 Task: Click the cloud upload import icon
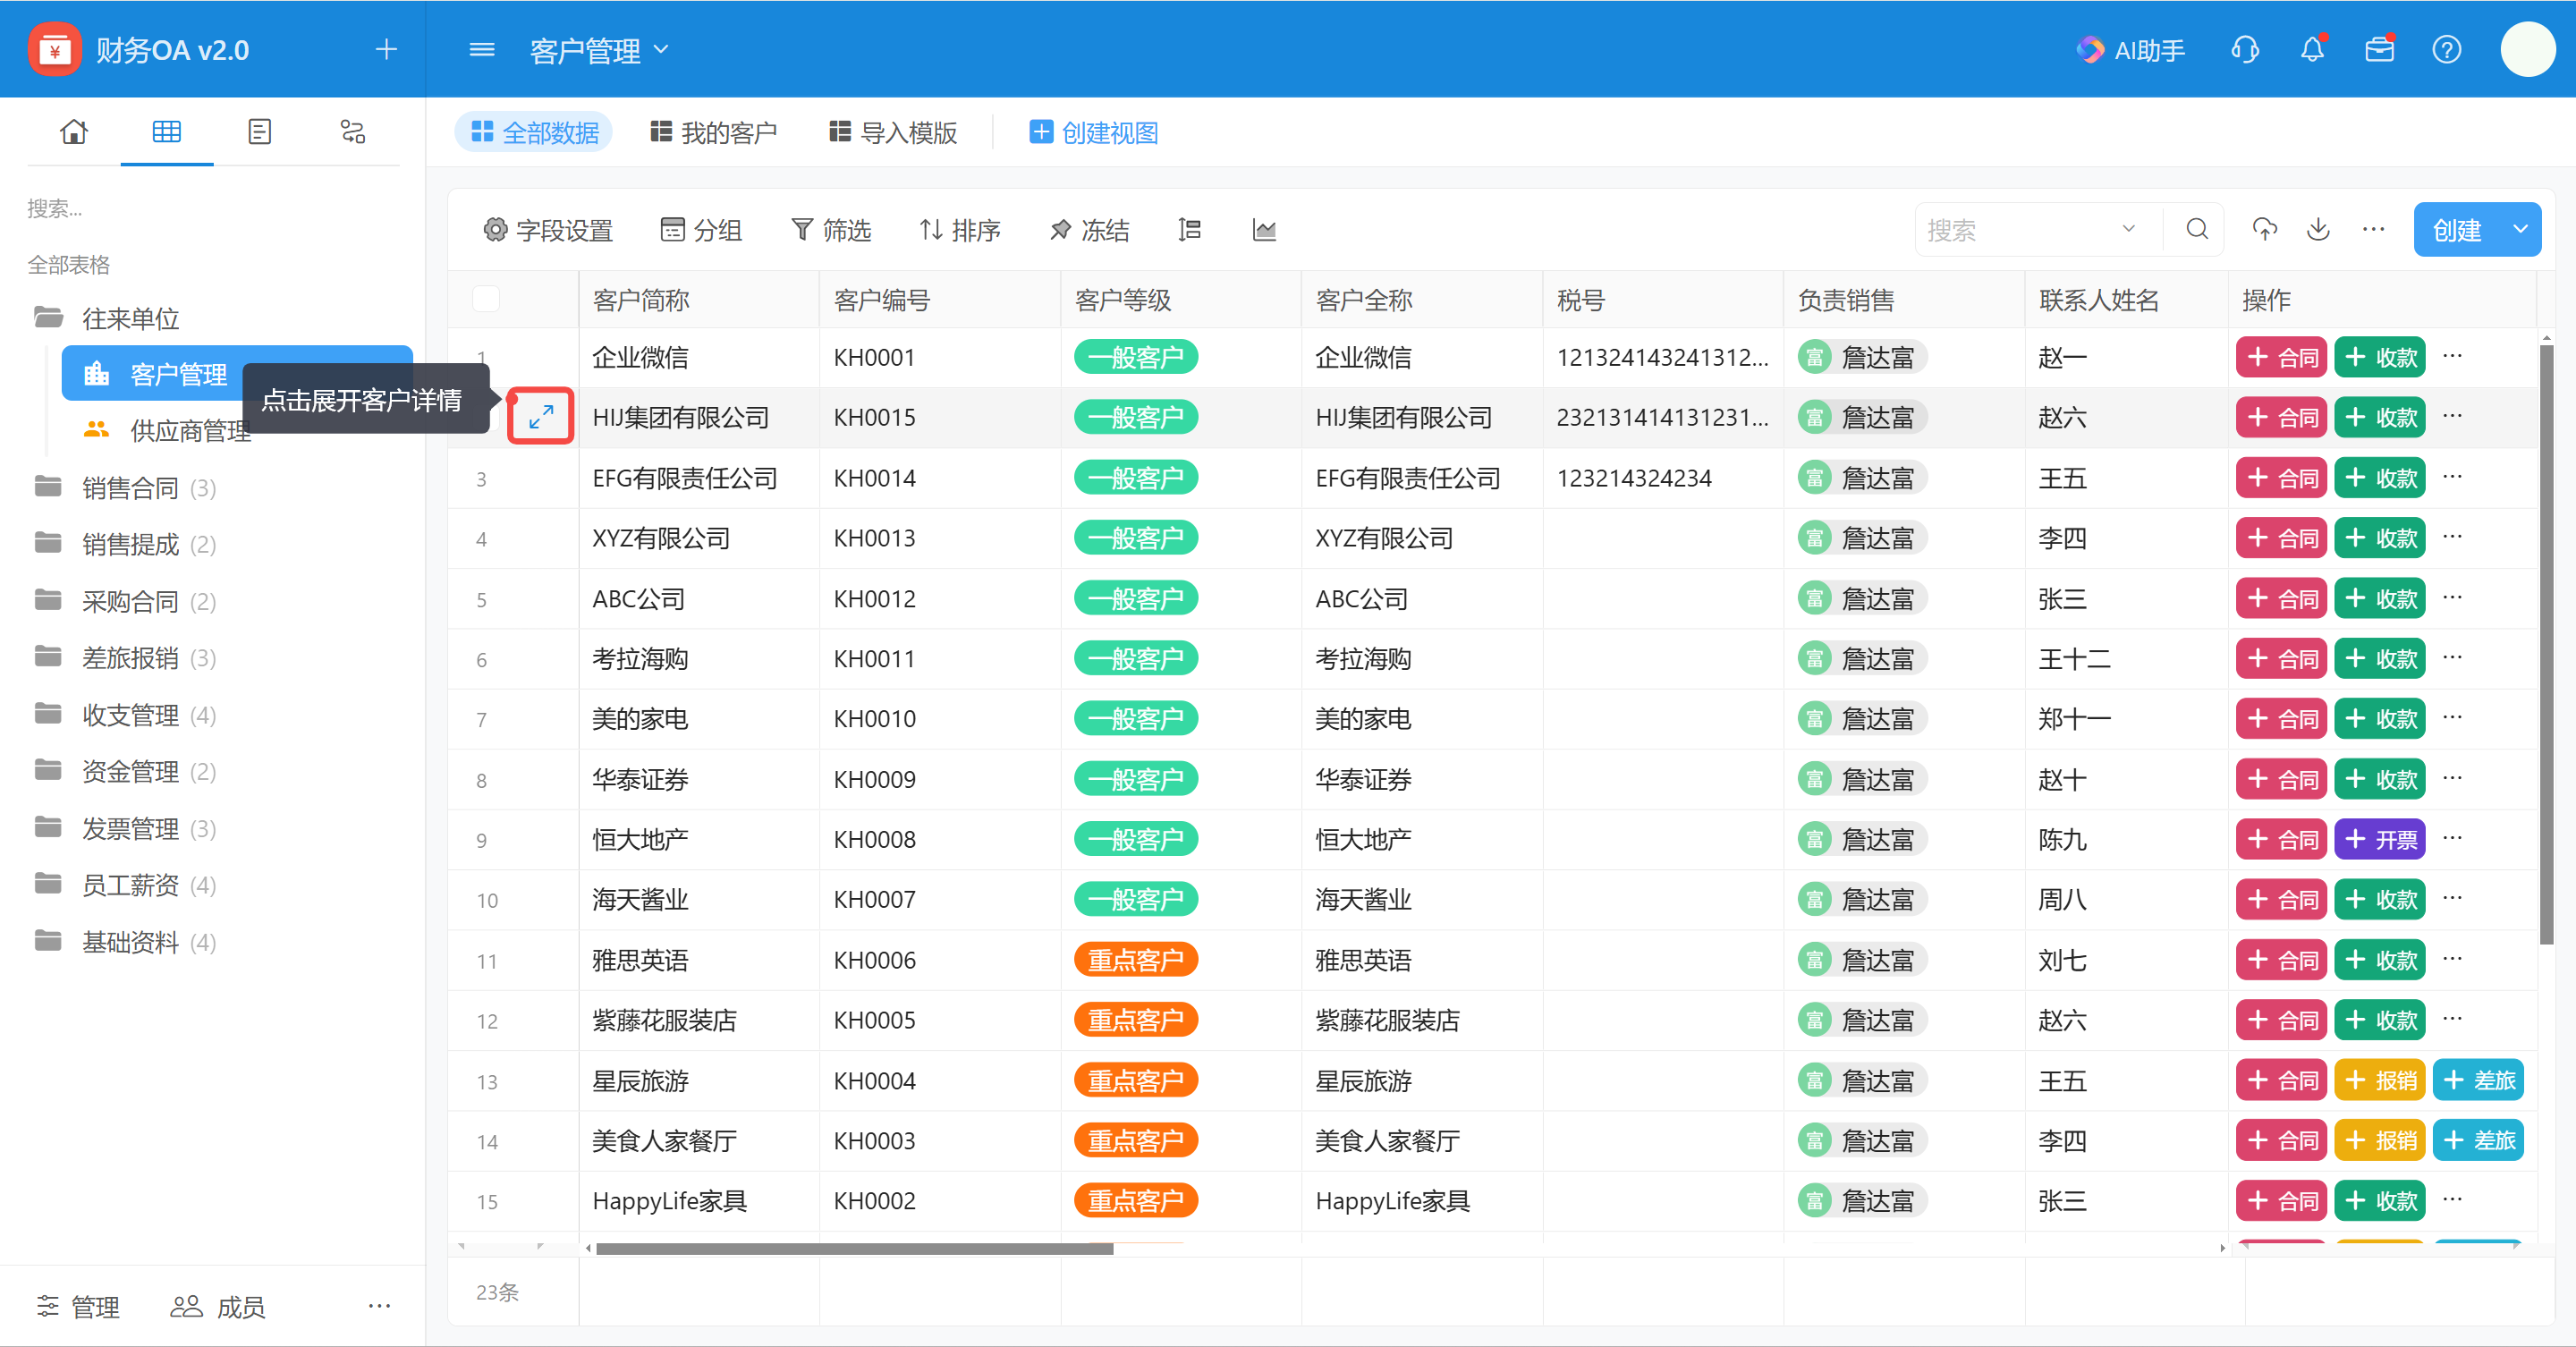(x=2265, y=230)
